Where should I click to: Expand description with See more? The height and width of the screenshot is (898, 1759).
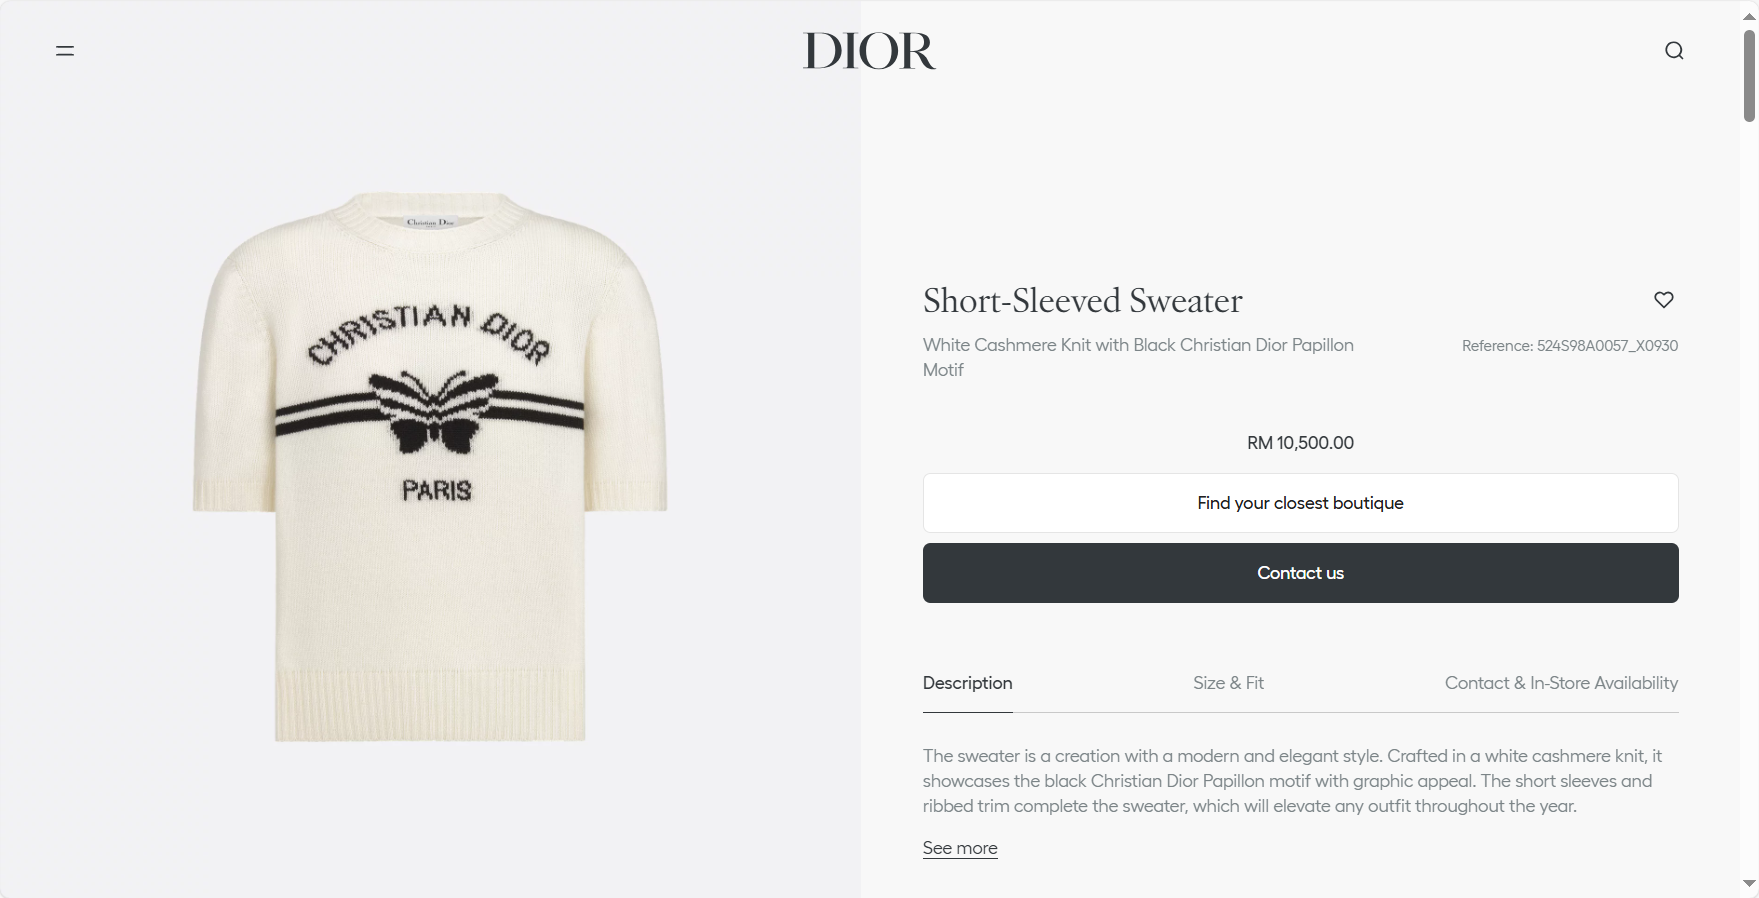960,848
